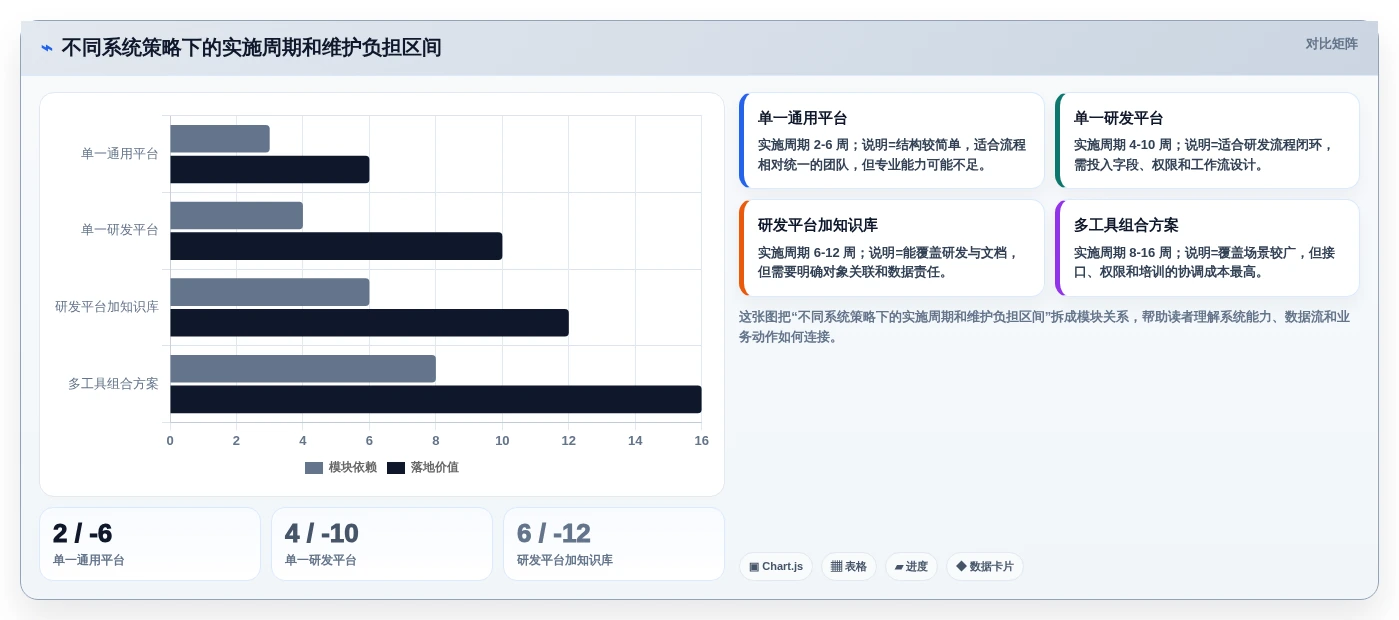This screenshot has height=620, width=1399.
Task: Click the 单一研发平台 y-axis label
Action: click(x=120, y=230)
